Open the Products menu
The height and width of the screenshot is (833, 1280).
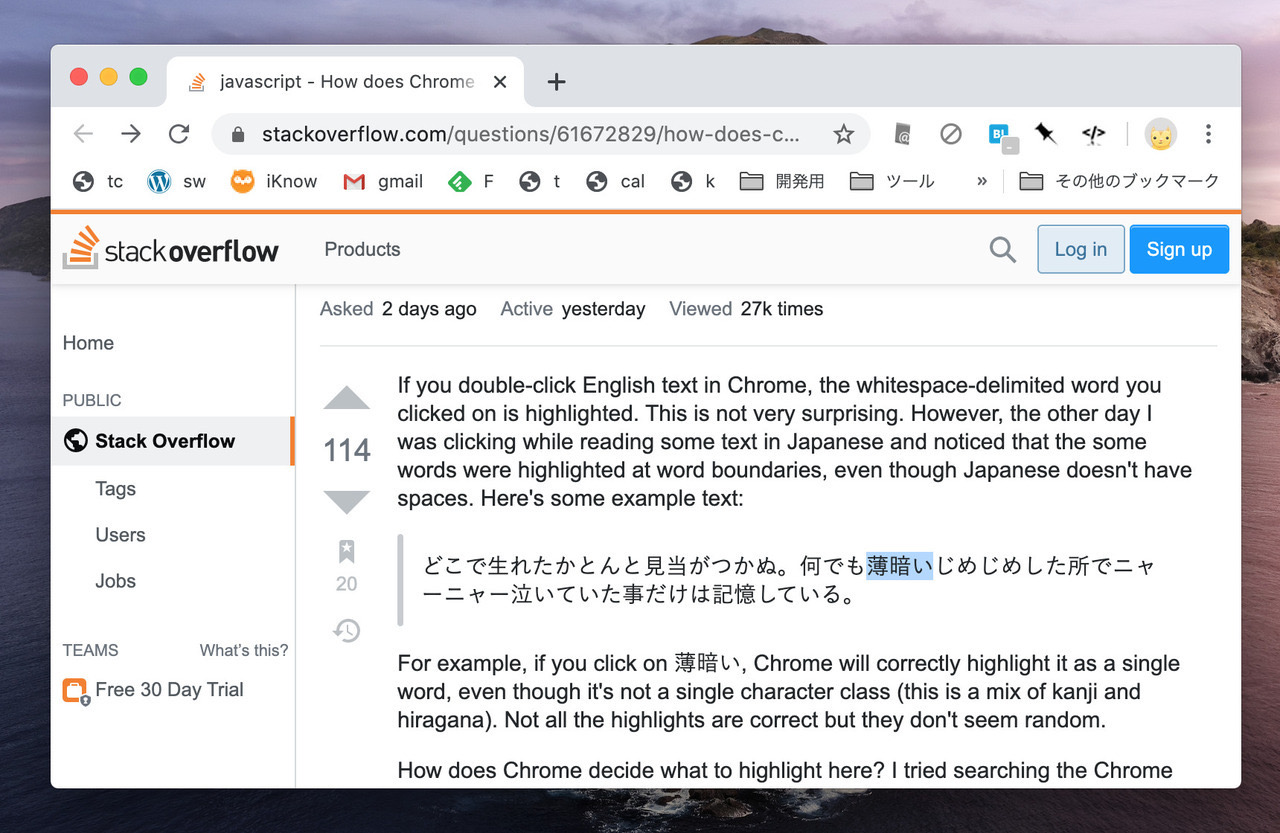[362, 249]
